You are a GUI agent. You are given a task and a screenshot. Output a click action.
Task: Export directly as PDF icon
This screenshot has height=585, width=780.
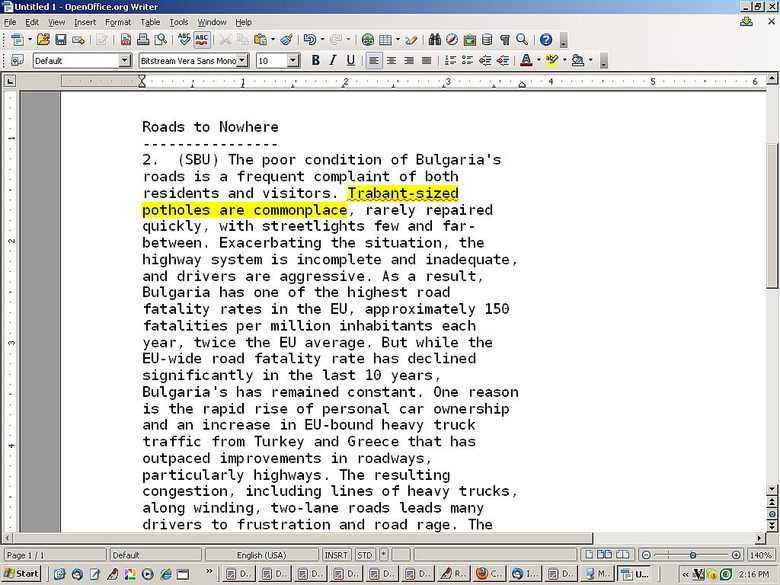coord(126,40)
